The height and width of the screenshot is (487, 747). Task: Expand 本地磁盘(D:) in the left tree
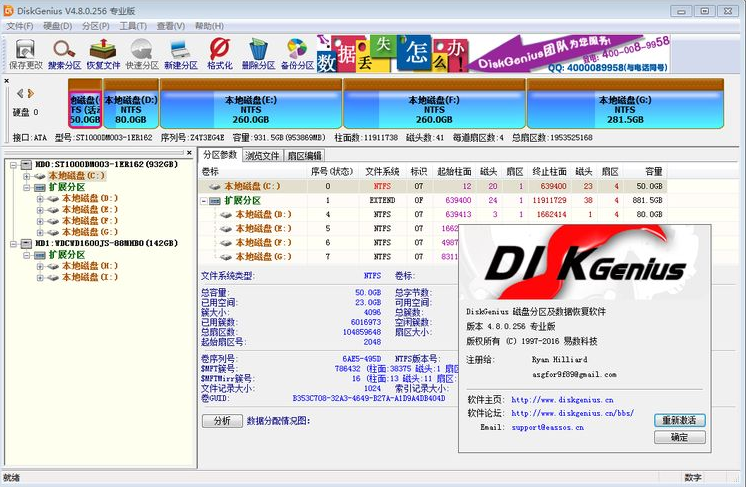41,198
